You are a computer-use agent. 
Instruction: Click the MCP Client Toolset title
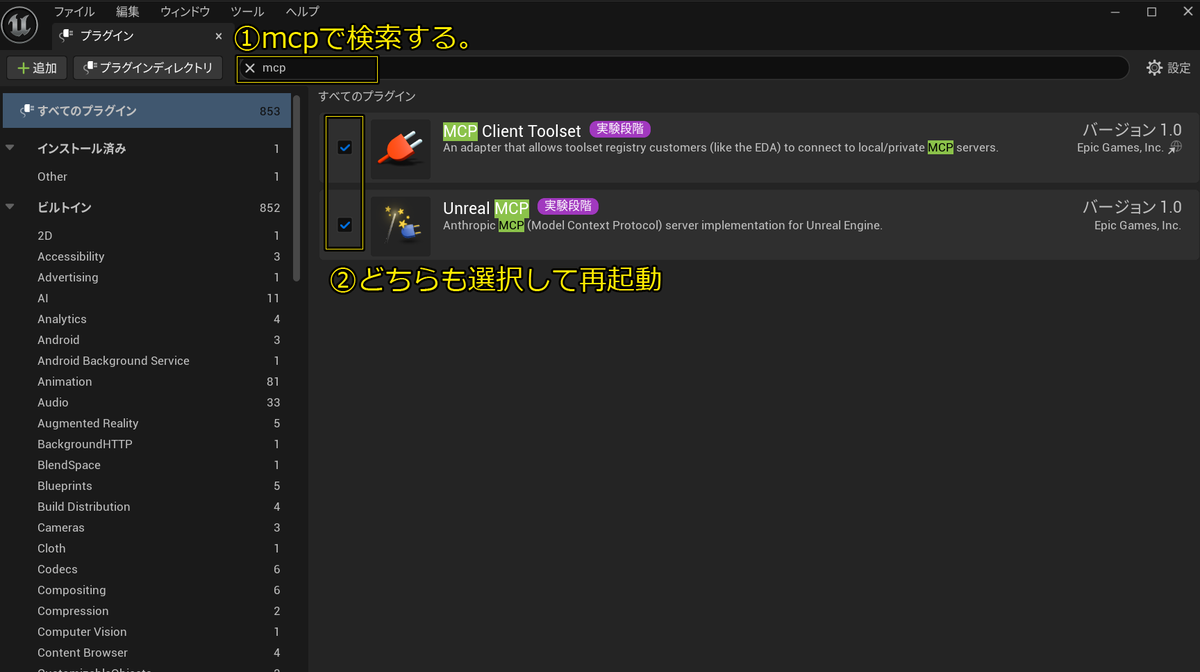pyautogui.click(x=512, y=131)
